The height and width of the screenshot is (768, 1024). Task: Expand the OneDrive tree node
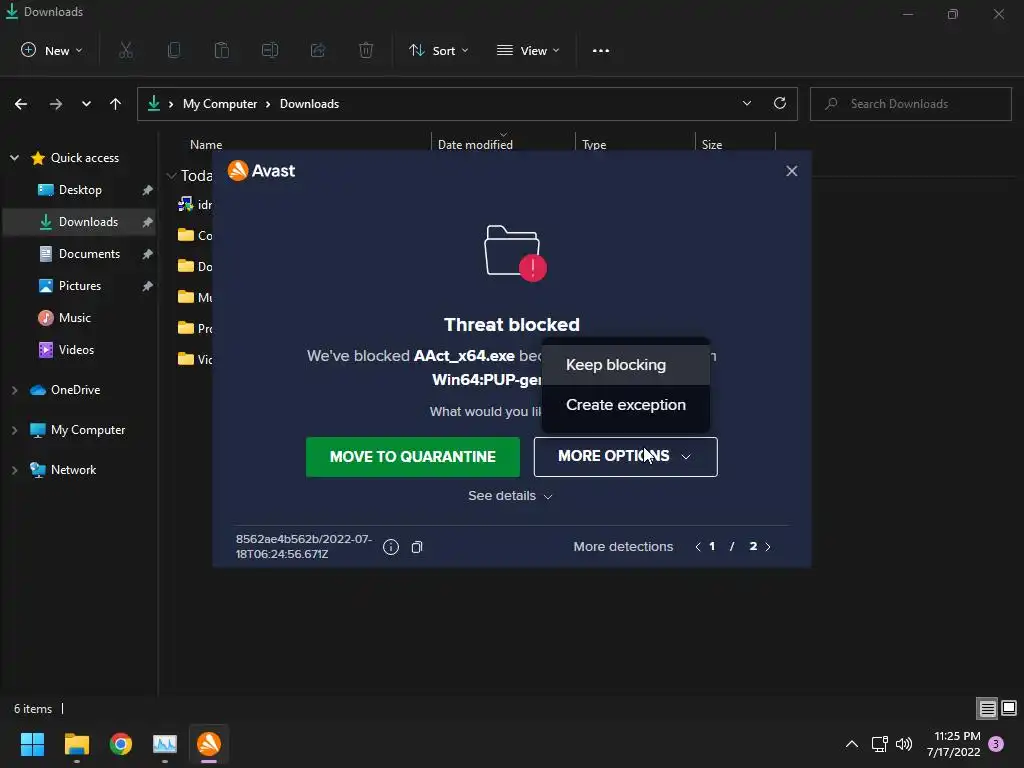coord(14,390)
